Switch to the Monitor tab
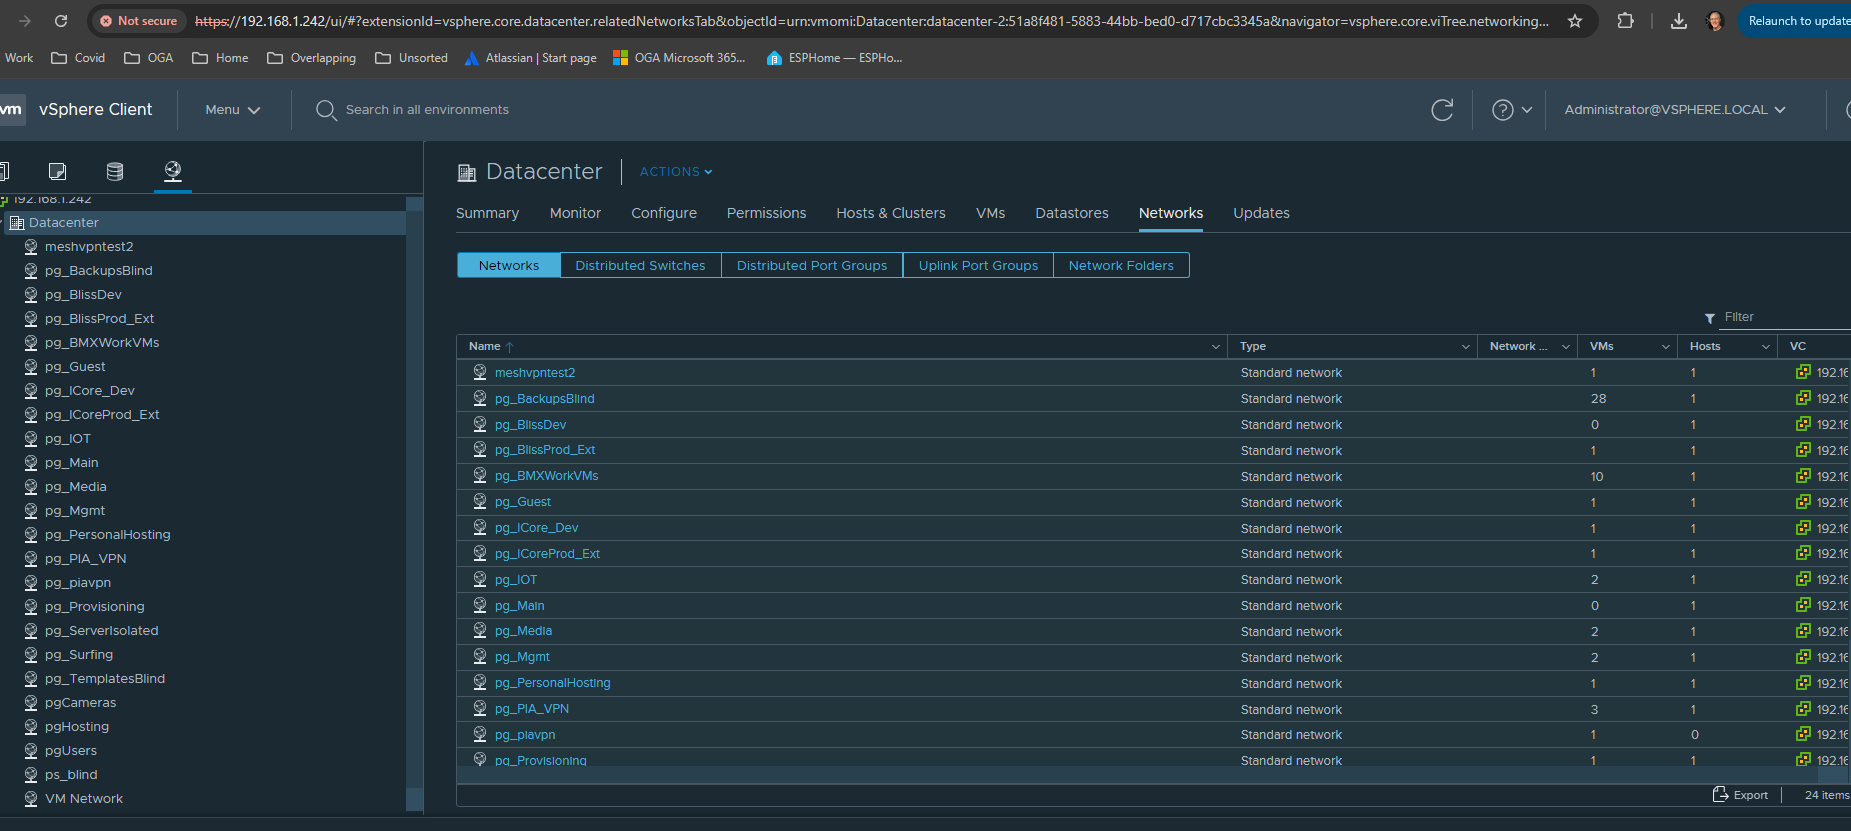Viewport: 1851px width, 831px height. (575, 213)
